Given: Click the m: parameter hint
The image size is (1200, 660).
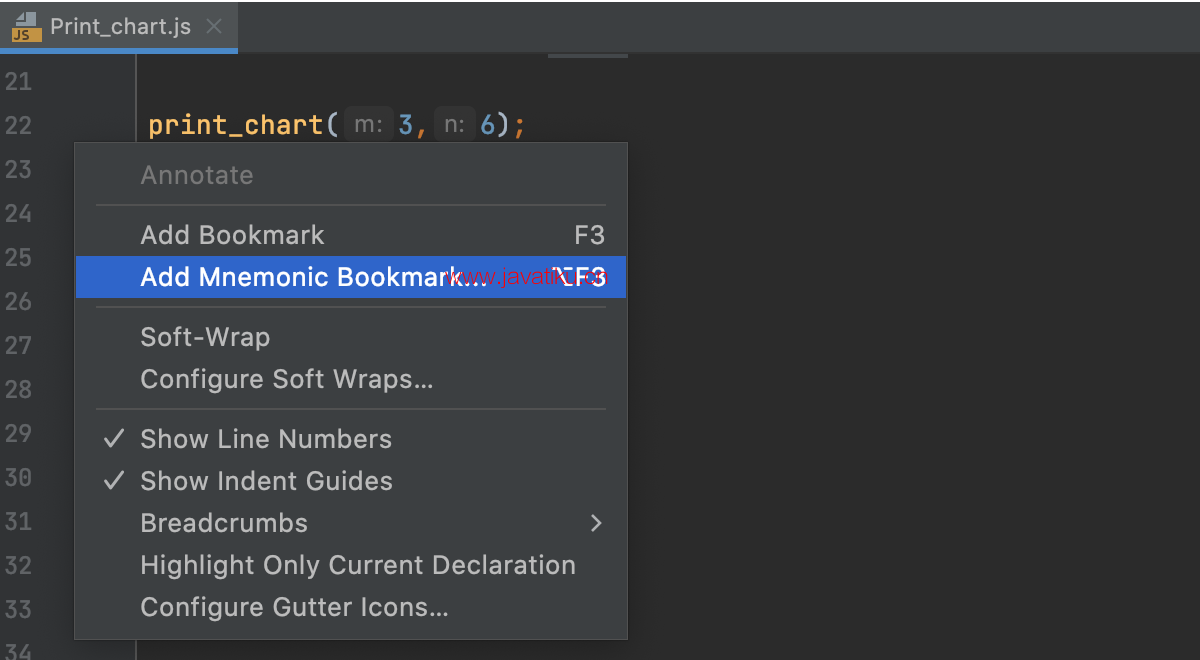Looking at the screenshot, I should pyautogui.click(x=368, y=126).
